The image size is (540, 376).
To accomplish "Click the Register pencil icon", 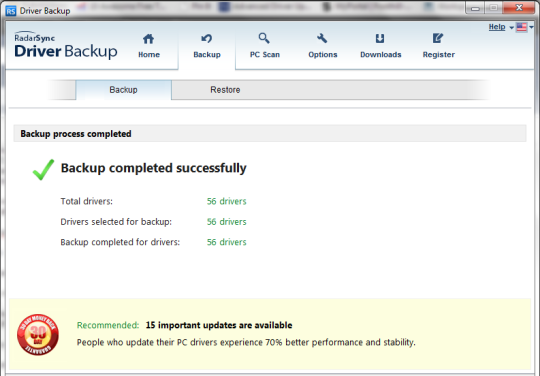I will pos(438,38).
